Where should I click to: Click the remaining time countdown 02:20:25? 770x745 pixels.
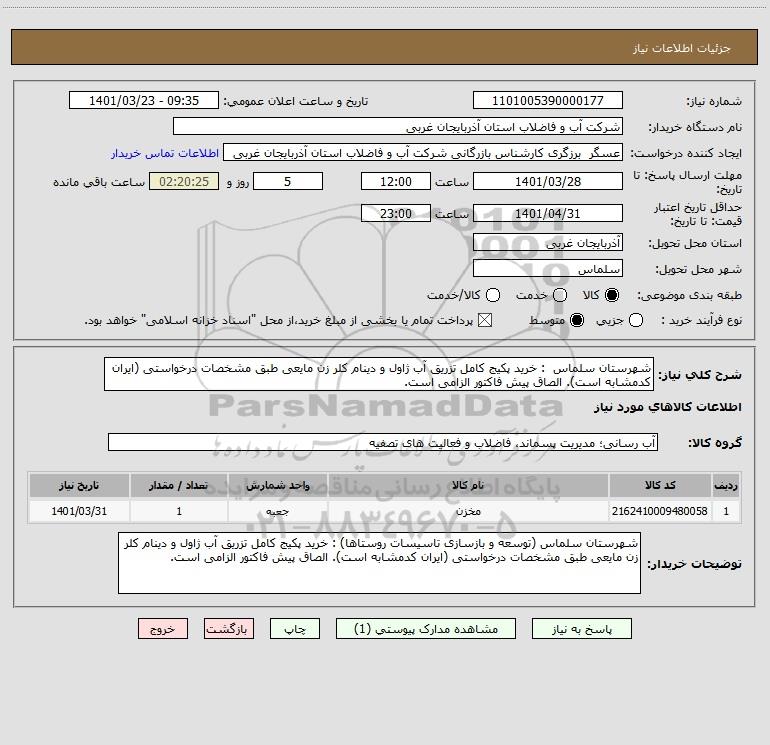(184, 181)
